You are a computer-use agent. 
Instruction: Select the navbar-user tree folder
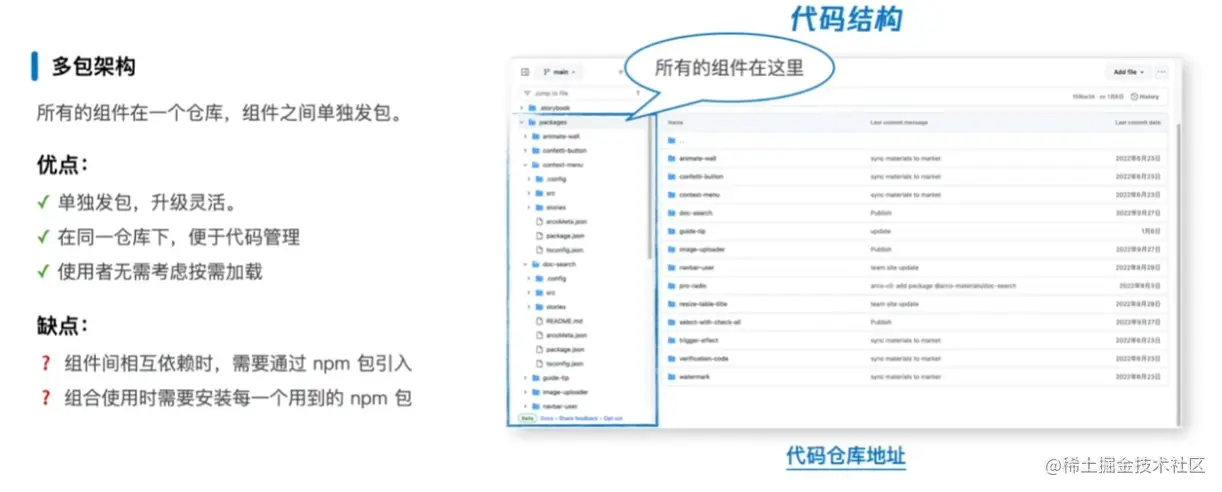point(559,406)
